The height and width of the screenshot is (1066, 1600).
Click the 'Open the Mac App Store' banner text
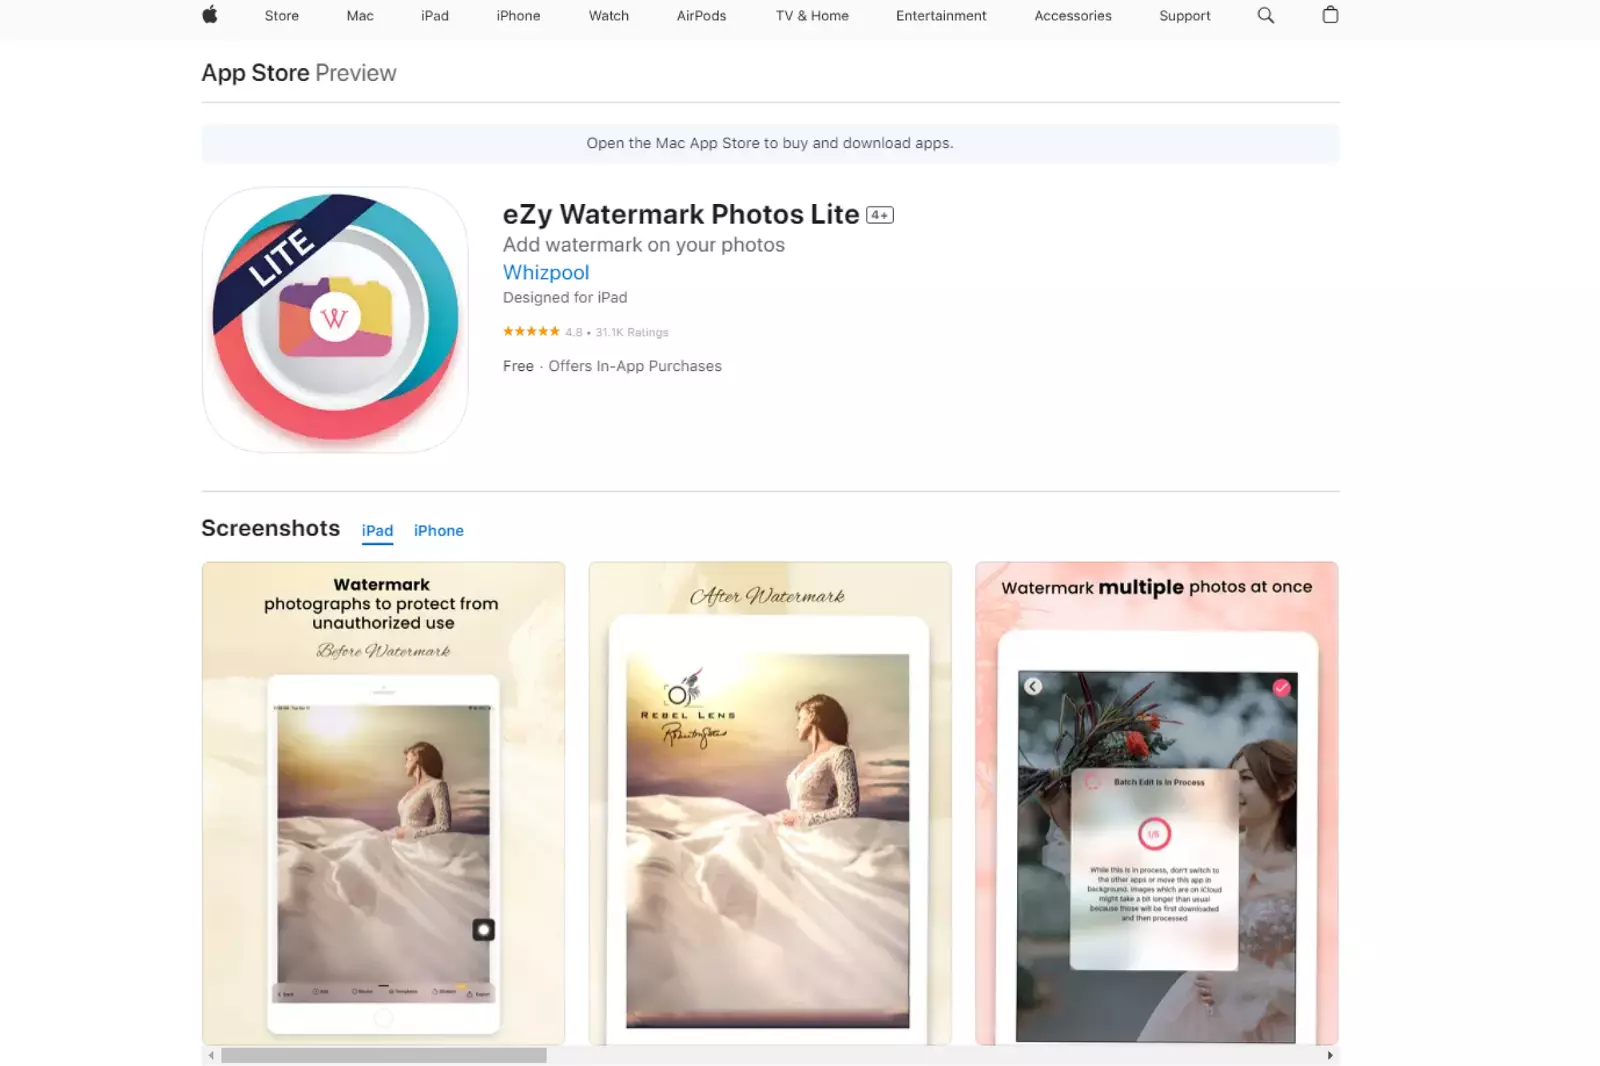(770, 143)
